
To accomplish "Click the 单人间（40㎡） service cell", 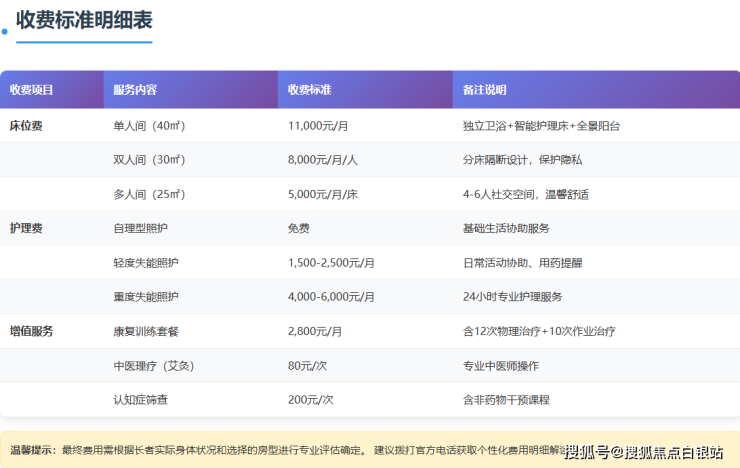I will point(149,126).
